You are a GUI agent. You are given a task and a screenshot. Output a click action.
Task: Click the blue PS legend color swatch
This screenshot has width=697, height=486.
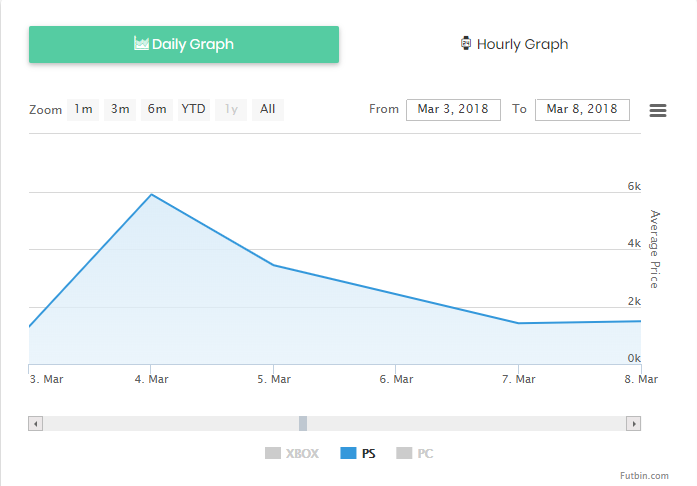348,453
